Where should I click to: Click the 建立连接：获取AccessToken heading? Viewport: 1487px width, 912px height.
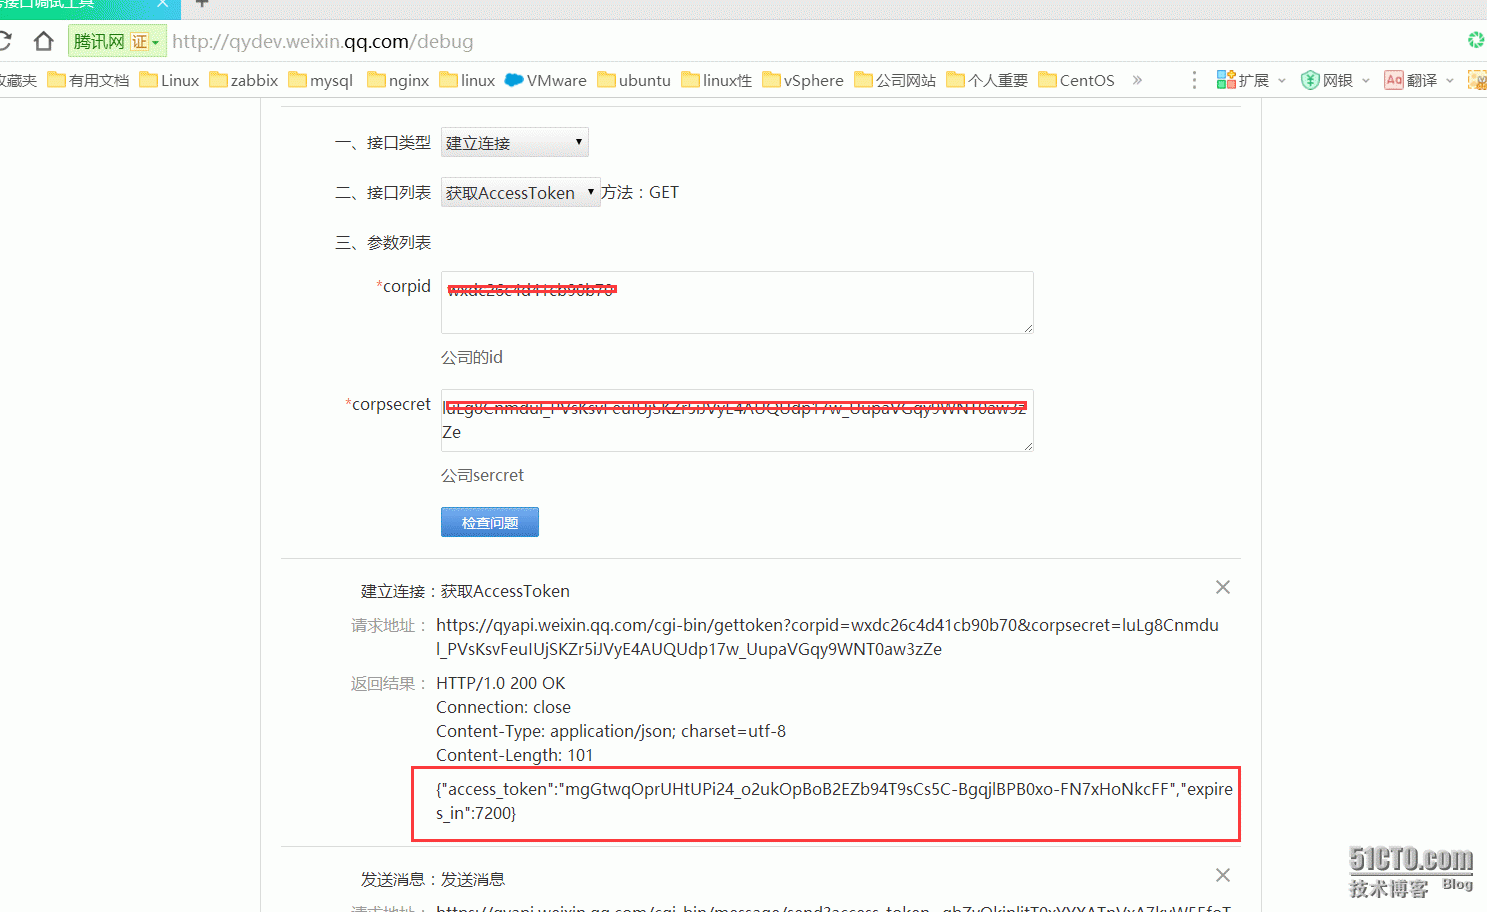(x=465, y=591)
